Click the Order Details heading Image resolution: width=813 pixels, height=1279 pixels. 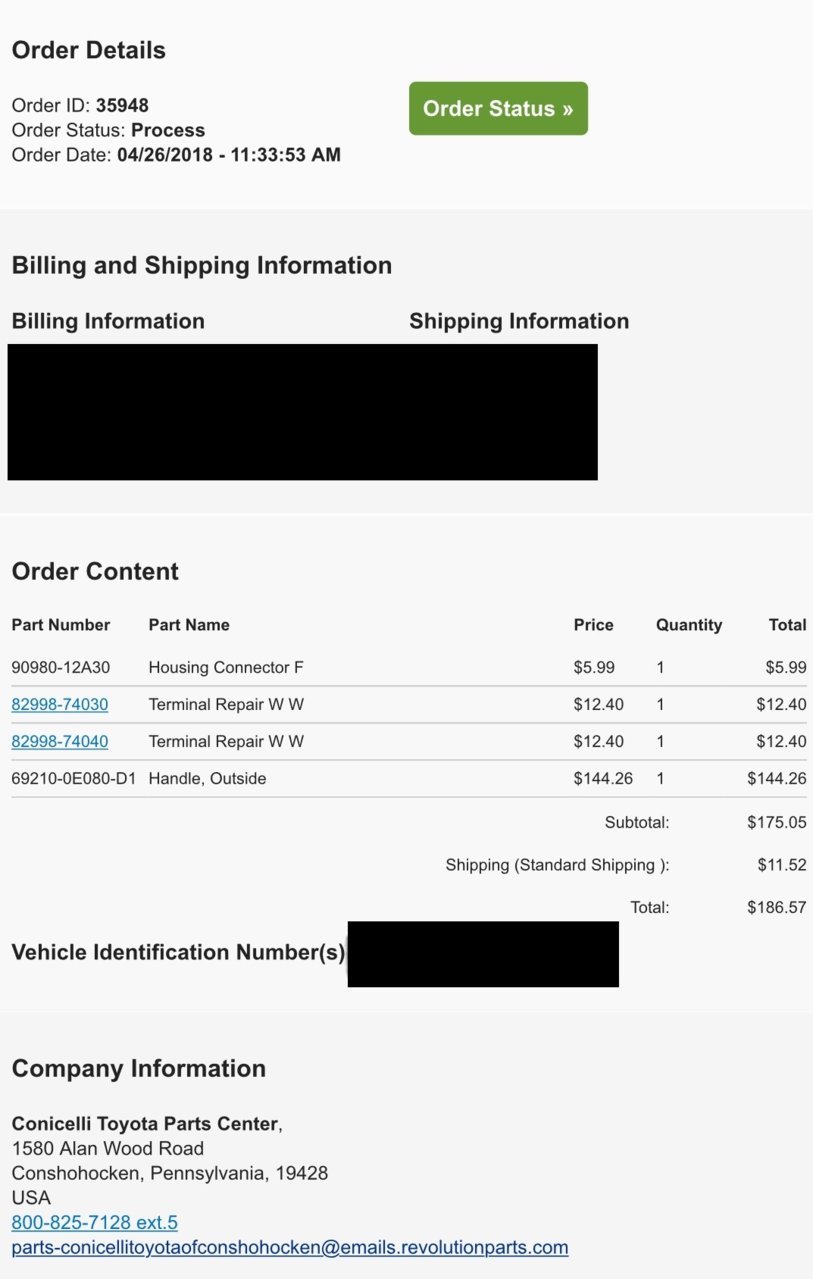[89, 50]
